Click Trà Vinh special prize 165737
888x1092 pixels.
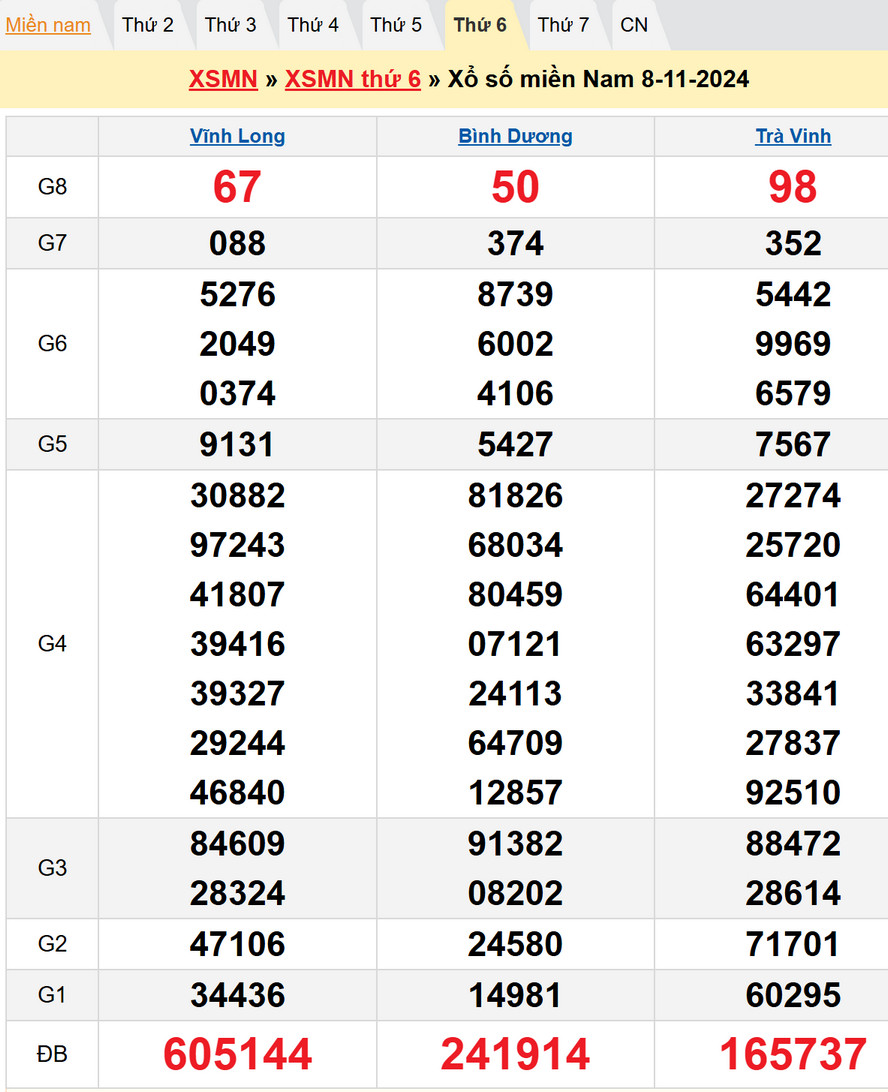pos(793,1054)
